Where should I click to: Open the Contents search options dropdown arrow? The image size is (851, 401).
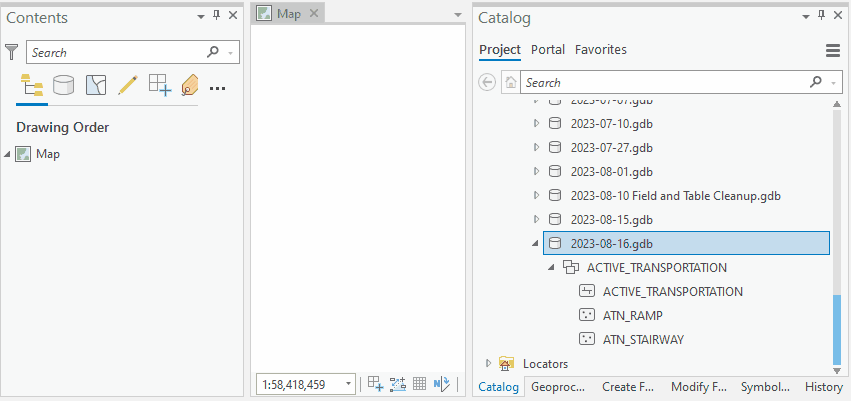point(230,53)
